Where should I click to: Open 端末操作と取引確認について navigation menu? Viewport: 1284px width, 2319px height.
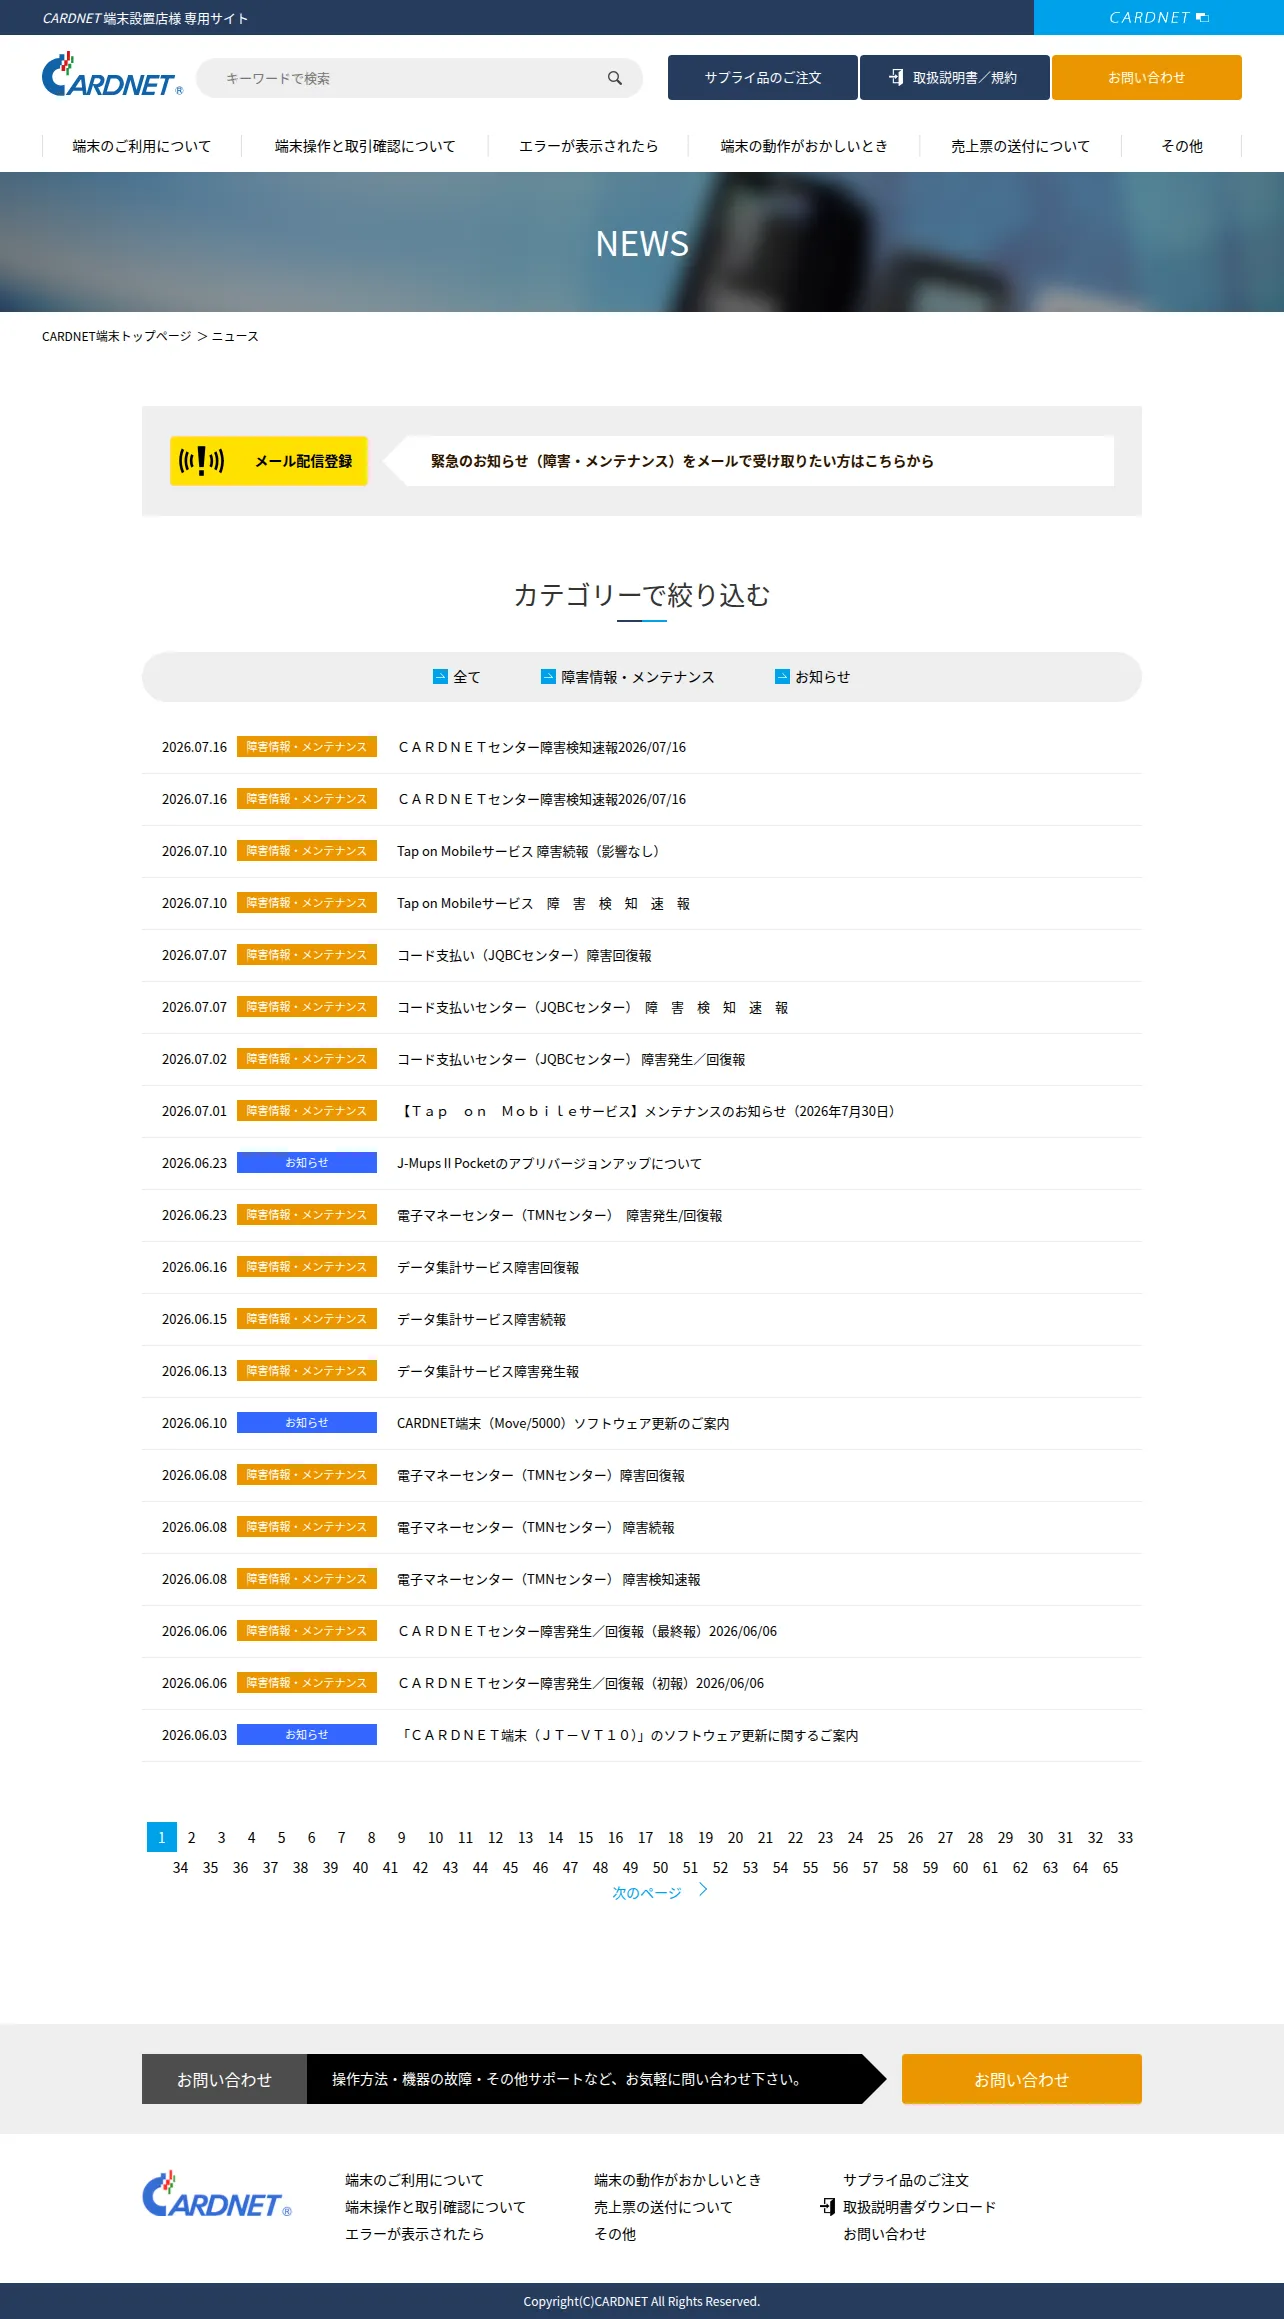(x=365, y=146)
